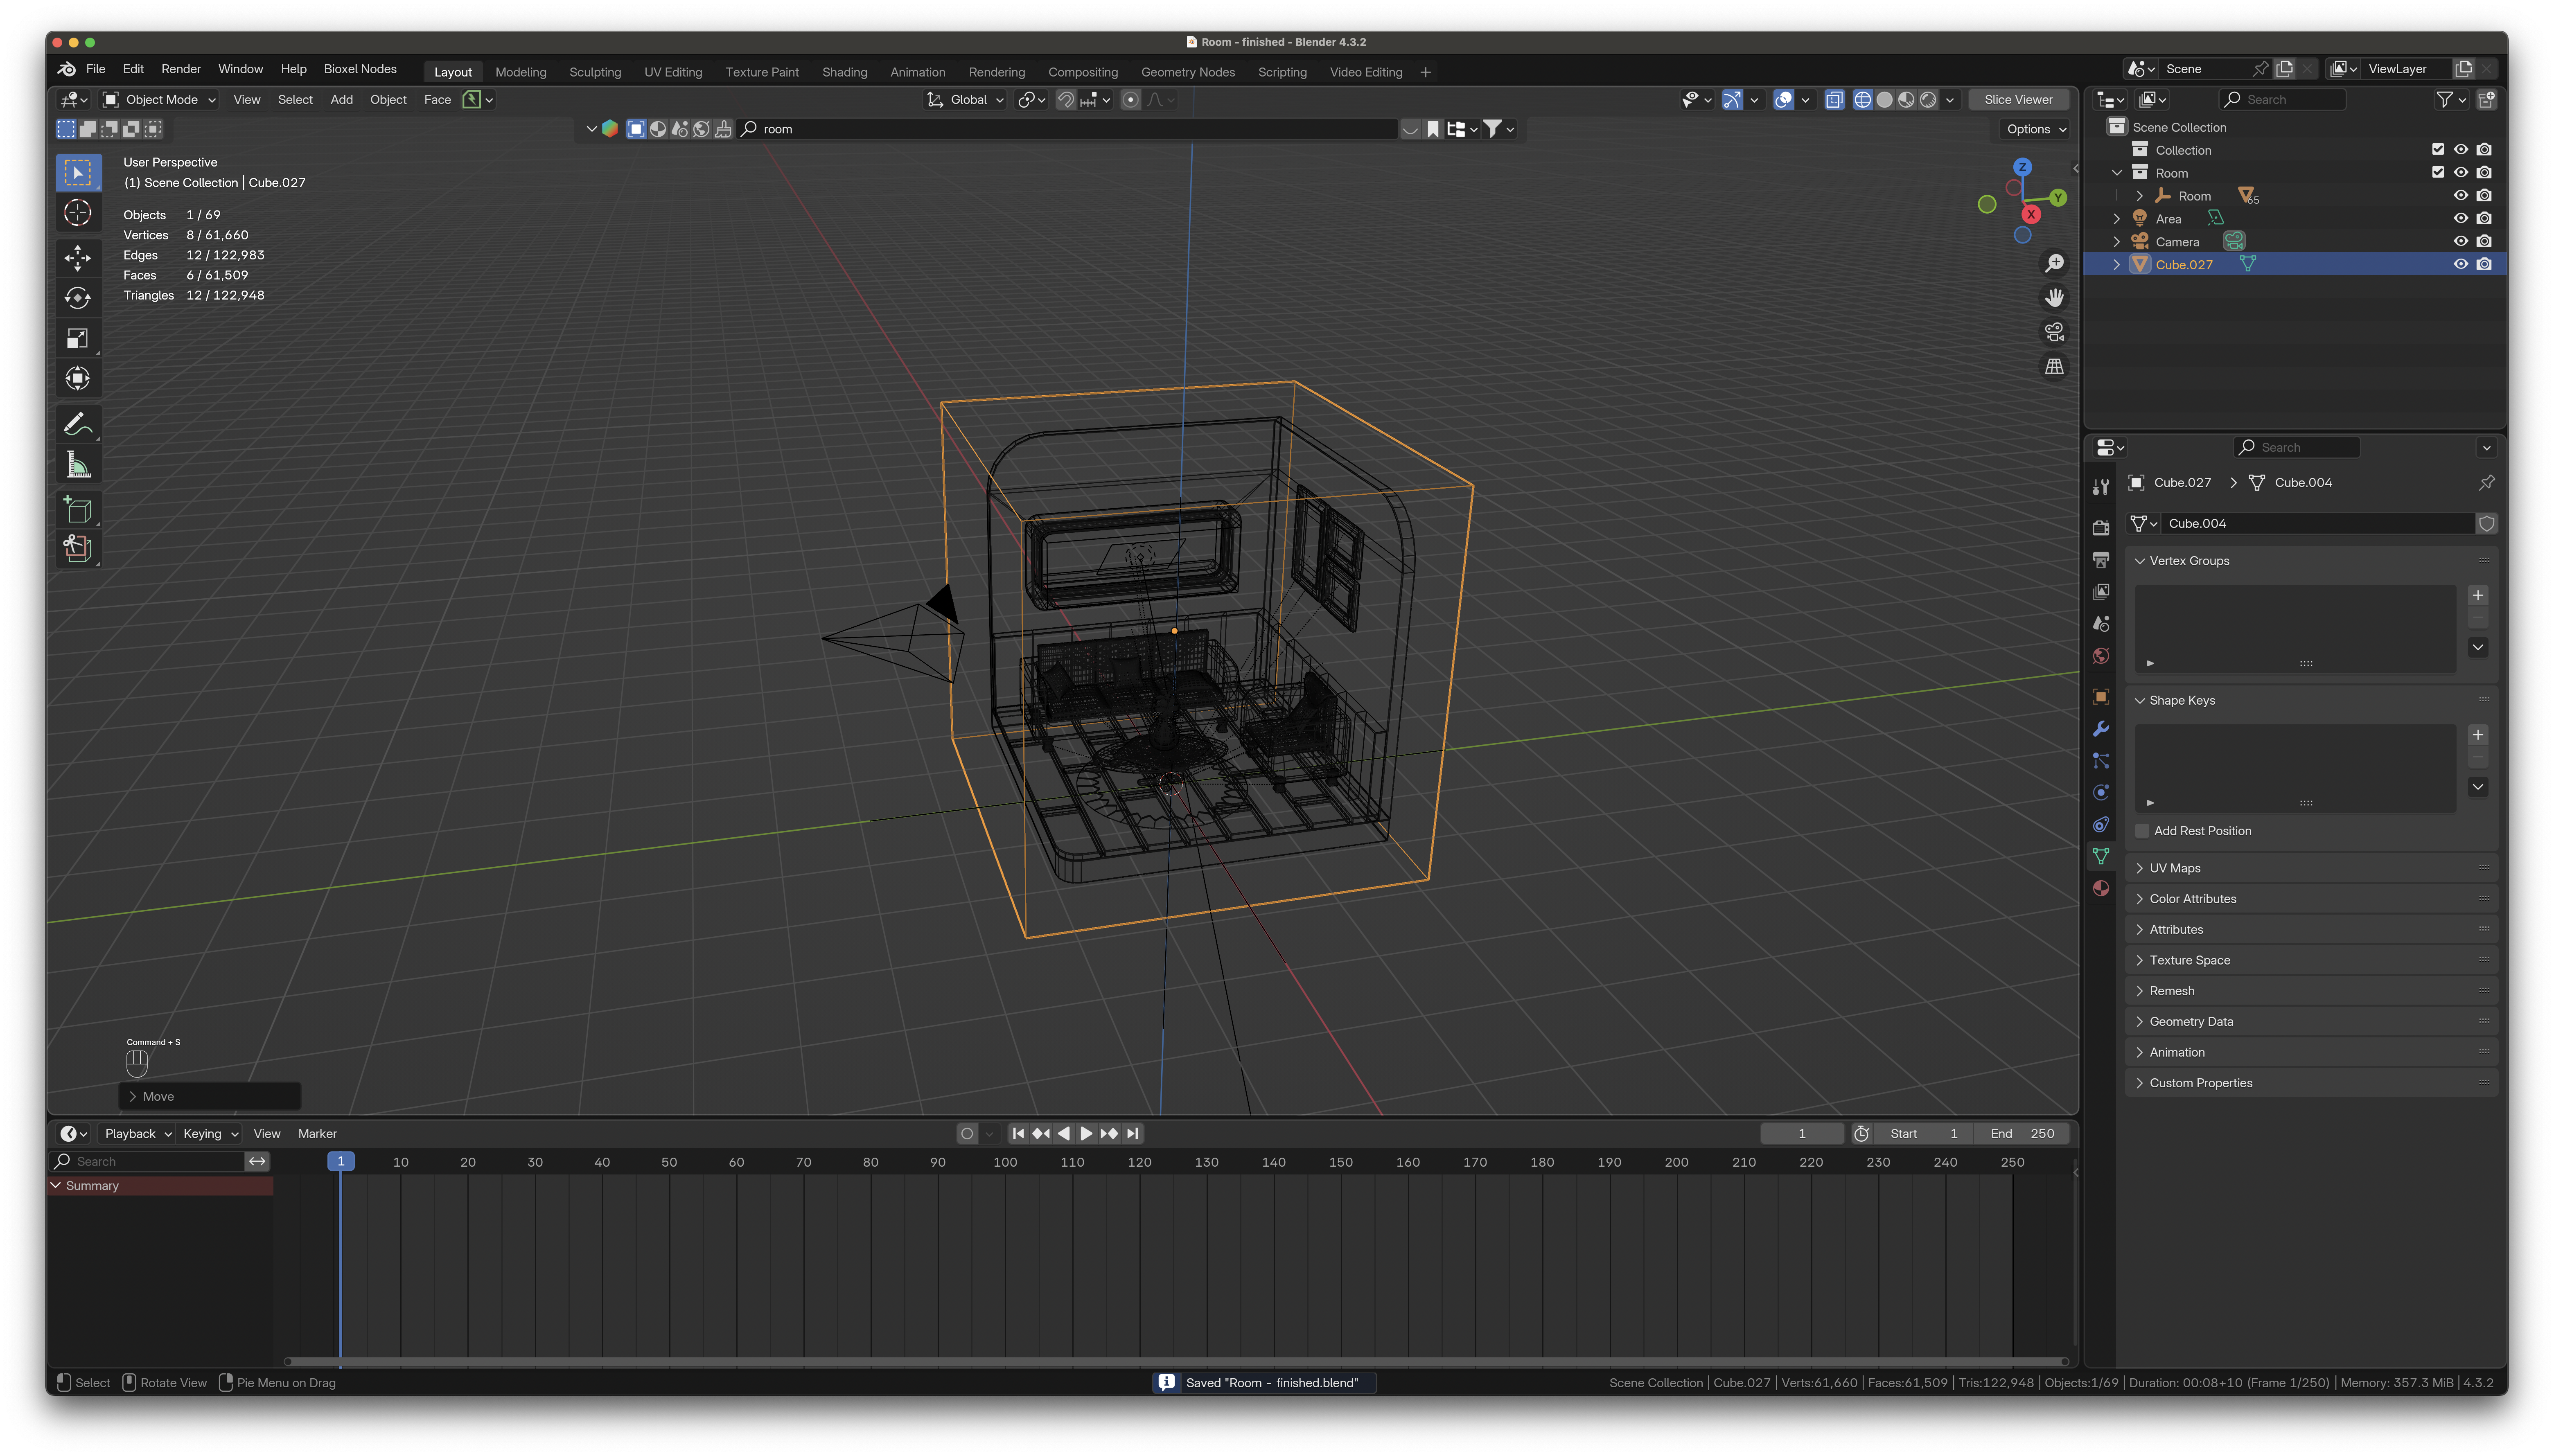Disable Cube.027 in renders camera icon
2554x1456 pixels.
2484,265
